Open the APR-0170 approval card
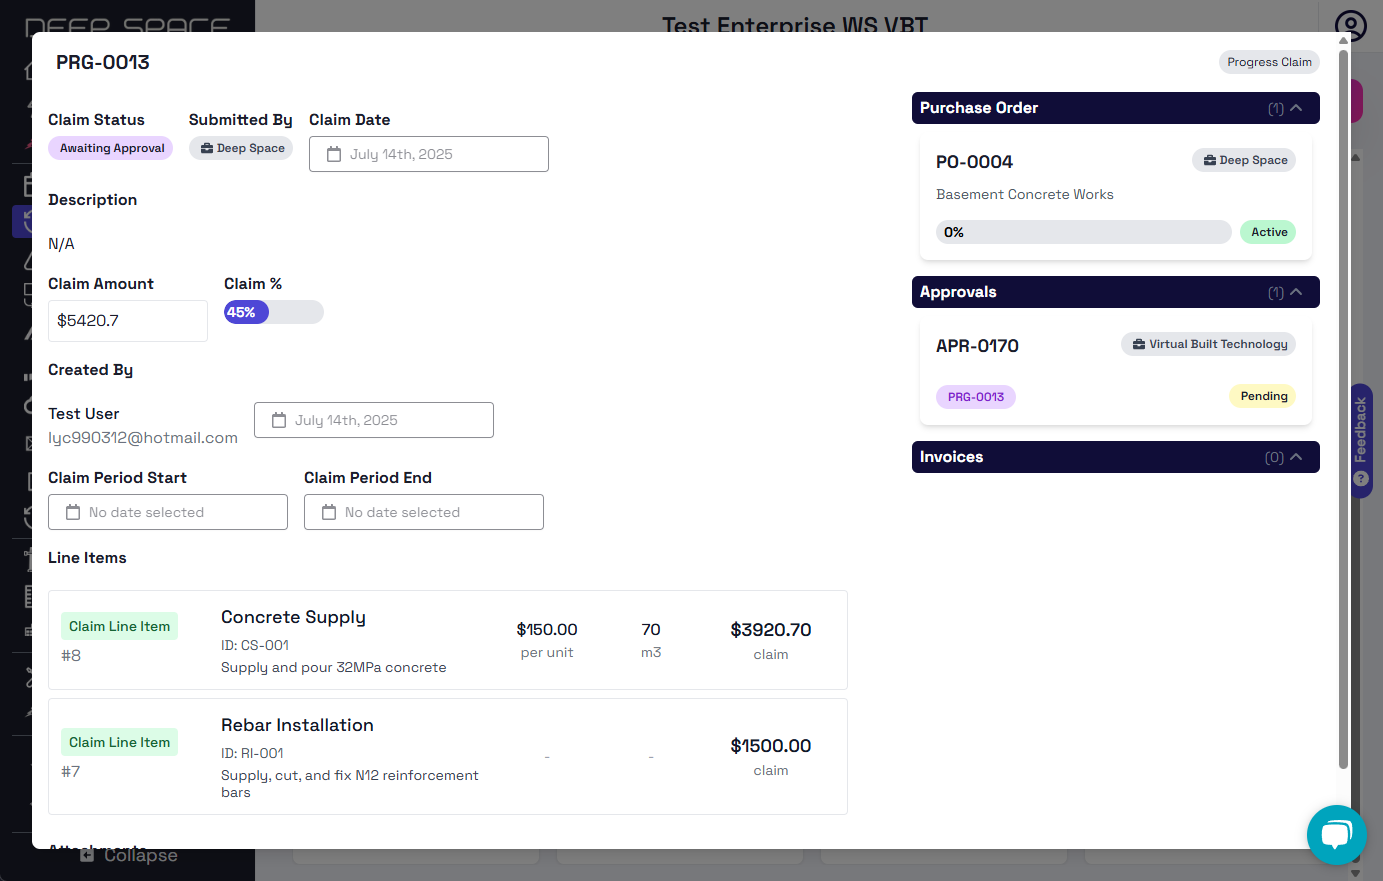Viewport: 1383px width, 881px height. [x=1116, y=372]
